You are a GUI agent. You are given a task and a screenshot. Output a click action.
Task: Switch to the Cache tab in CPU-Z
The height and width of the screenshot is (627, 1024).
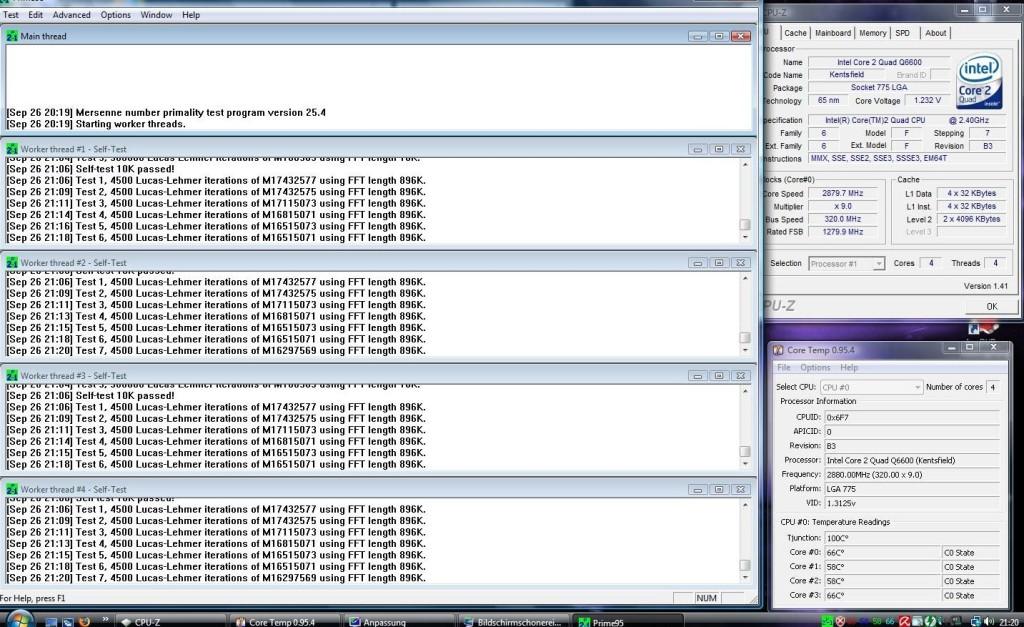coord(795,33)
